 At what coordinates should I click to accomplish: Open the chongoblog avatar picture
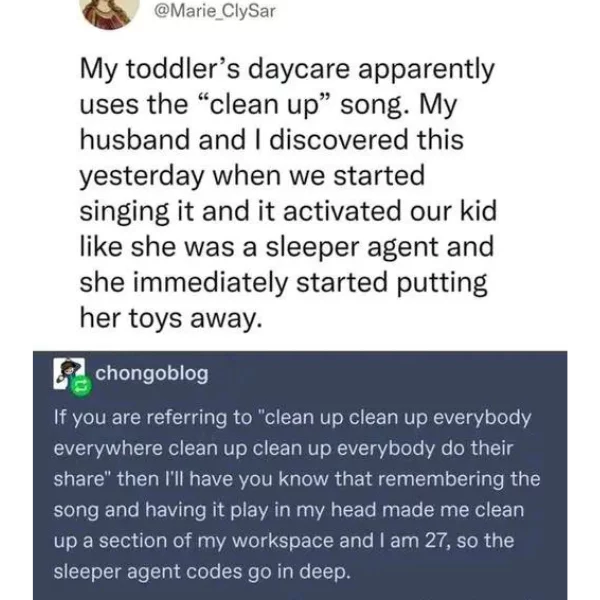click(69, 374)
